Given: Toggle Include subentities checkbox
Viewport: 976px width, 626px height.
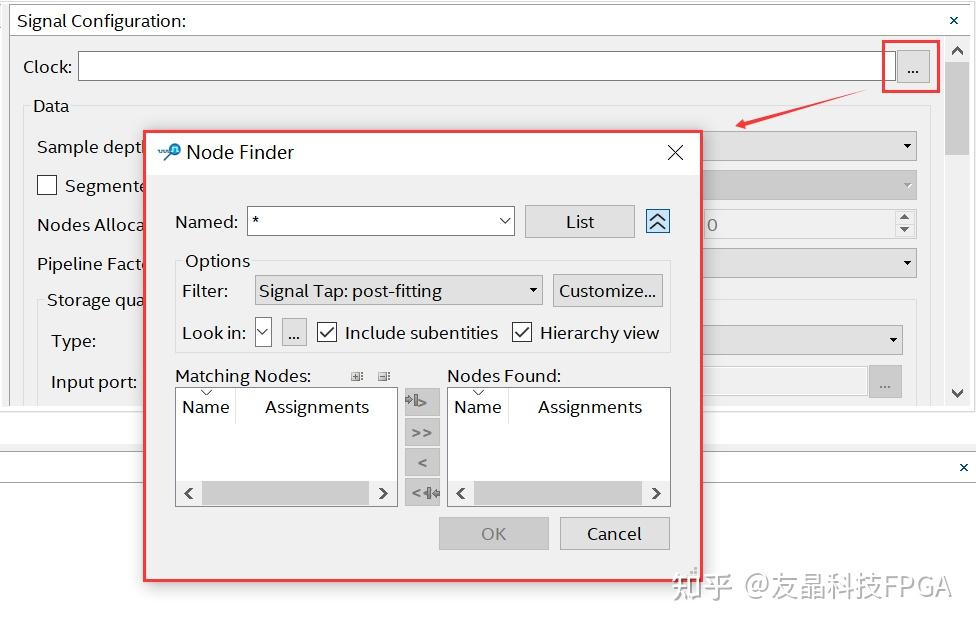Looking at the screenshot, I should [x=327, y=332].
